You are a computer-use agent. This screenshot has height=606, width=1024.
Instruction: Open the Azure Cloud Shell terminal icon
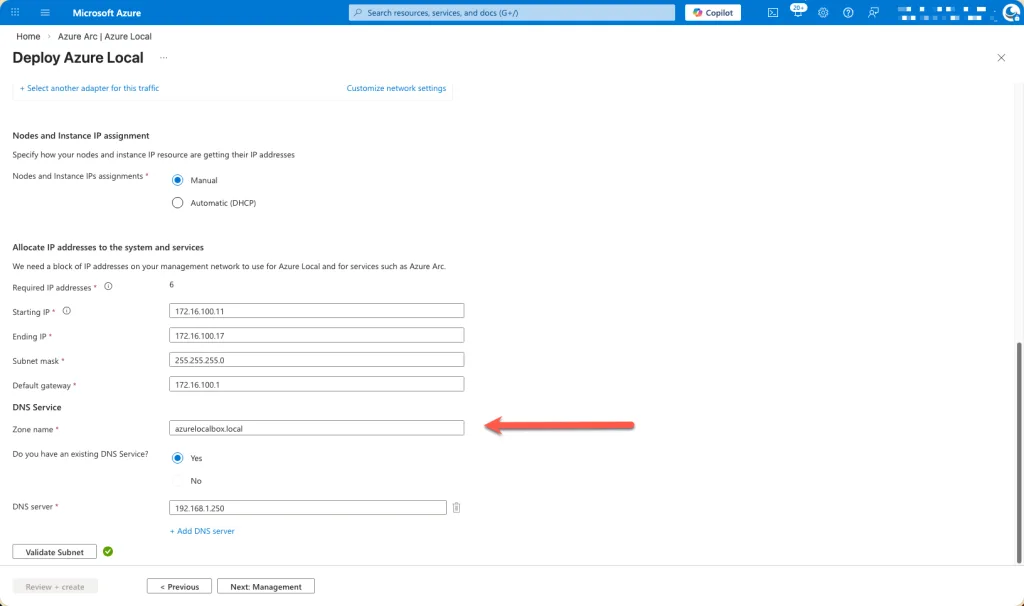pyautogui.click(x=773, y=13)
